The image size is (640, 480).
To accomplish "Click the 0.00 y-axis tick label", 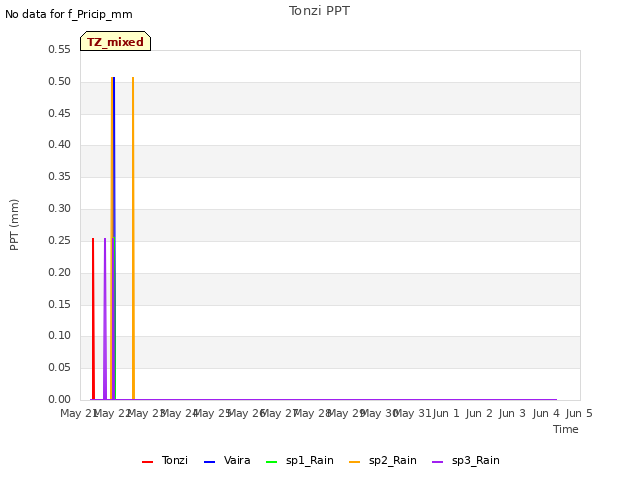I will (x=60, y=399).
